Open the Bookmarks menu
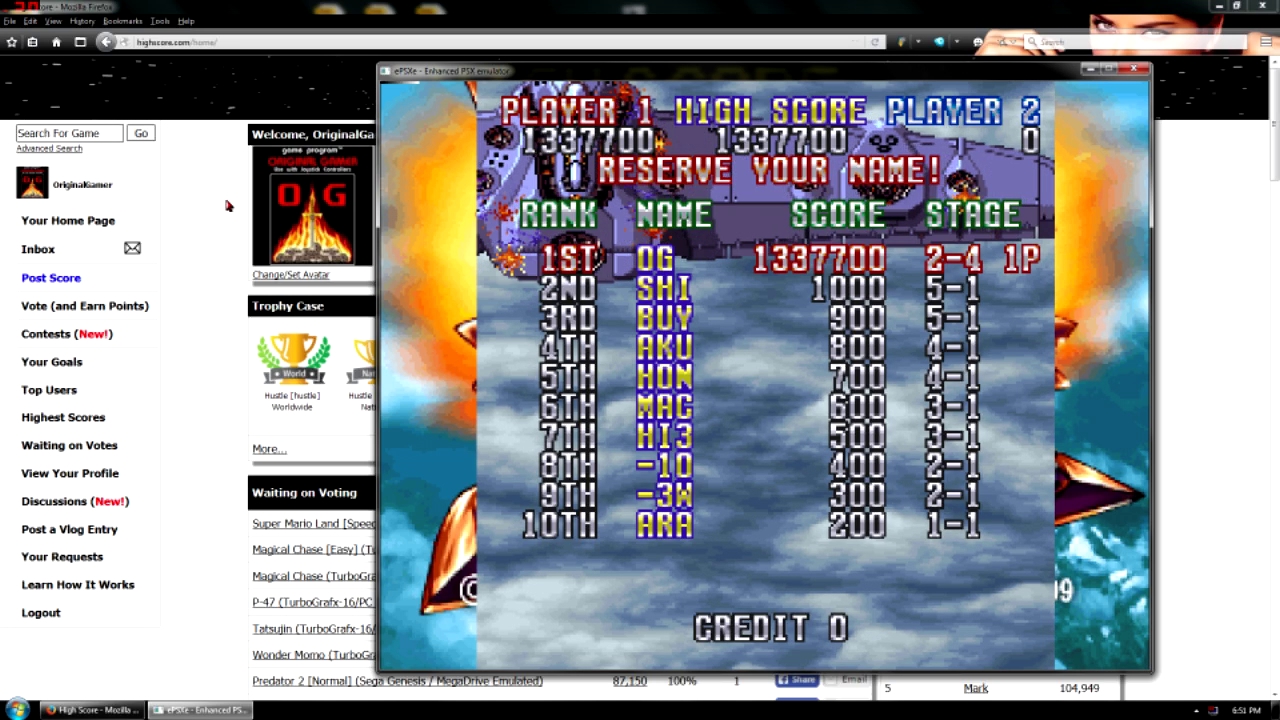Image resolution: width=1280 pixels, height=720 pixels. 122,21
